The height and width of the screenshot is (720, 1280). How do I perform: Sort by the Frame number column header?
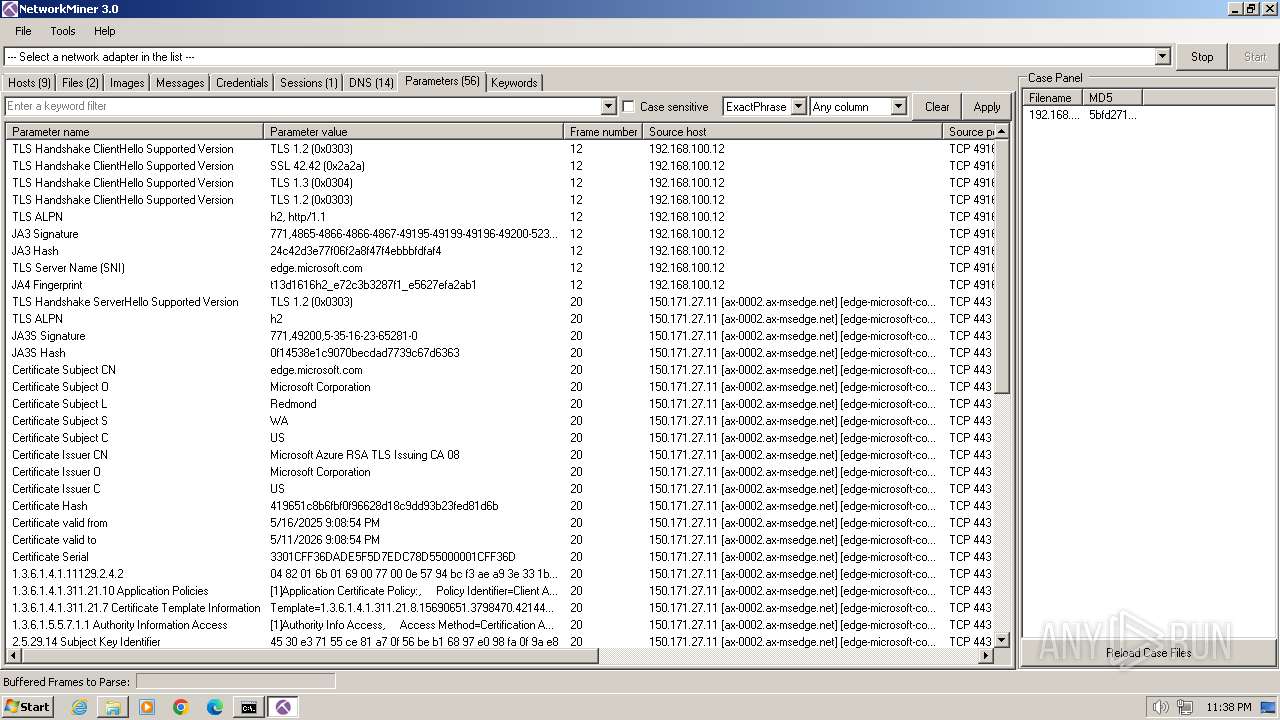pyautogui.click(x=603, y=131)
